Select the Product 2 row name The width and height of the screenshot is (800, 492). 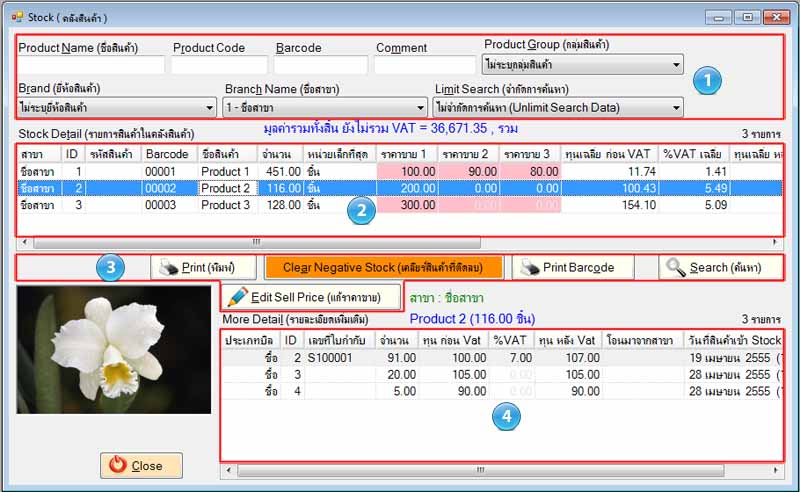pos(225,188)
